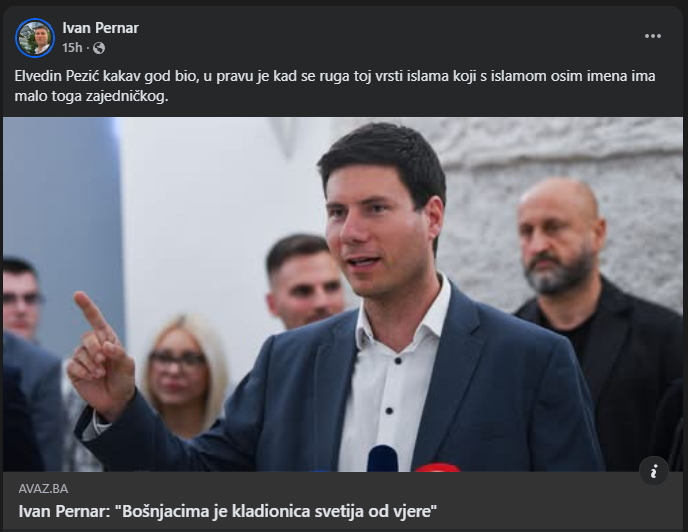Image resolution: width=688 pixels, height=532 pixels.
Task: Click the post text mentioning Elvedin Pezić
Action: pos(335,86)
